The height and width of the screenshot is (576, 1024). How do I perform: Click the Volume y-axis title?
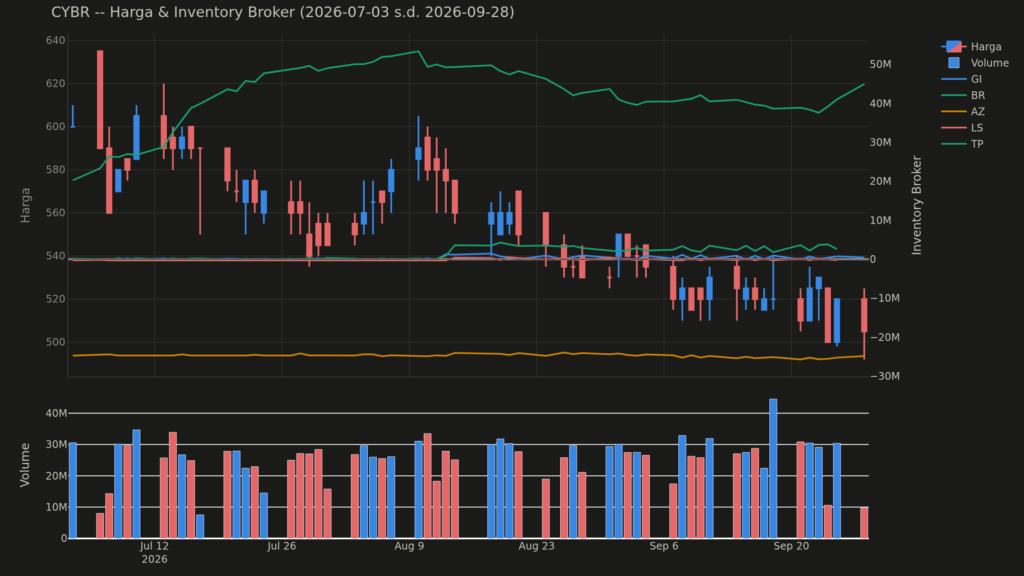click(x=25, y=464)
